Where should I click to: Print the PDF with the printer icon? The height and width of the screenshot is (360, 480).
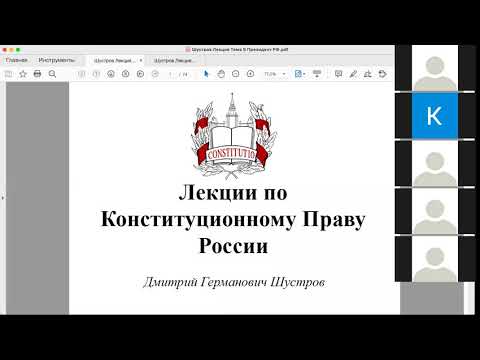click(x=37, y=74)
